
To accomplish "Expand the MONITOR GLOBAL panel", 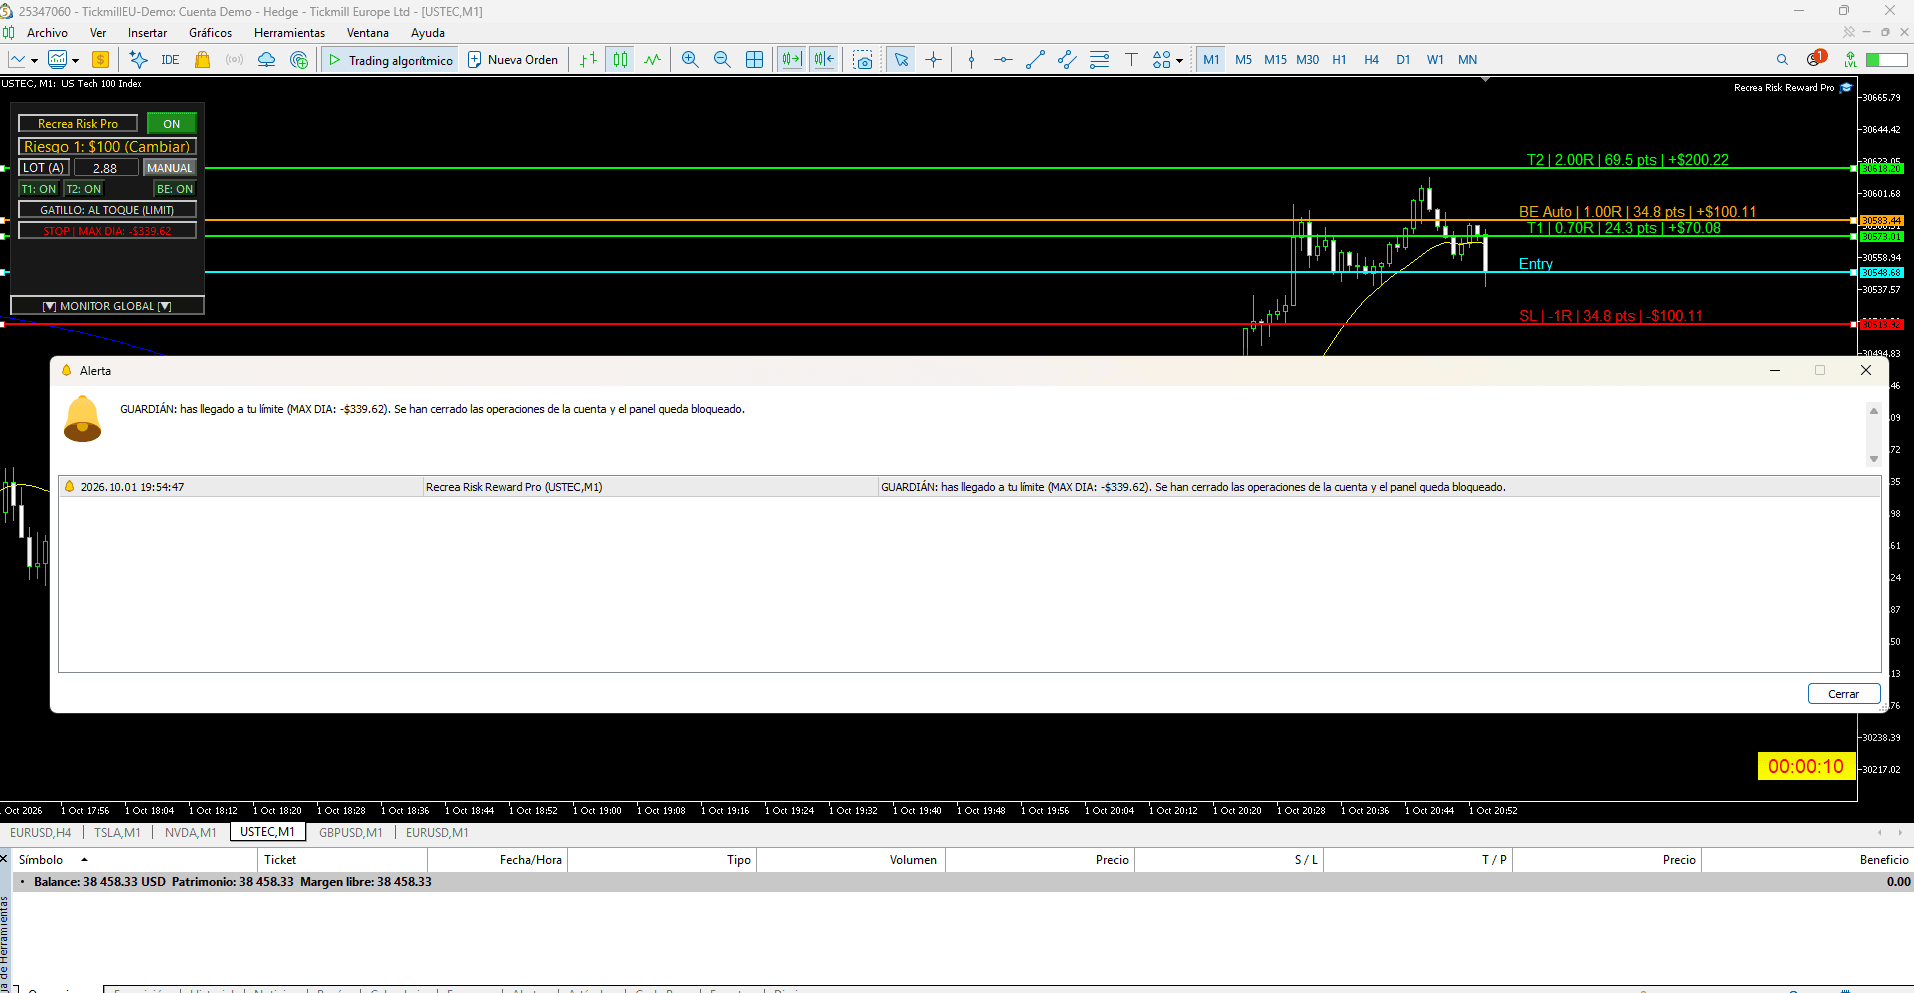I will click(x=107, y=306).
